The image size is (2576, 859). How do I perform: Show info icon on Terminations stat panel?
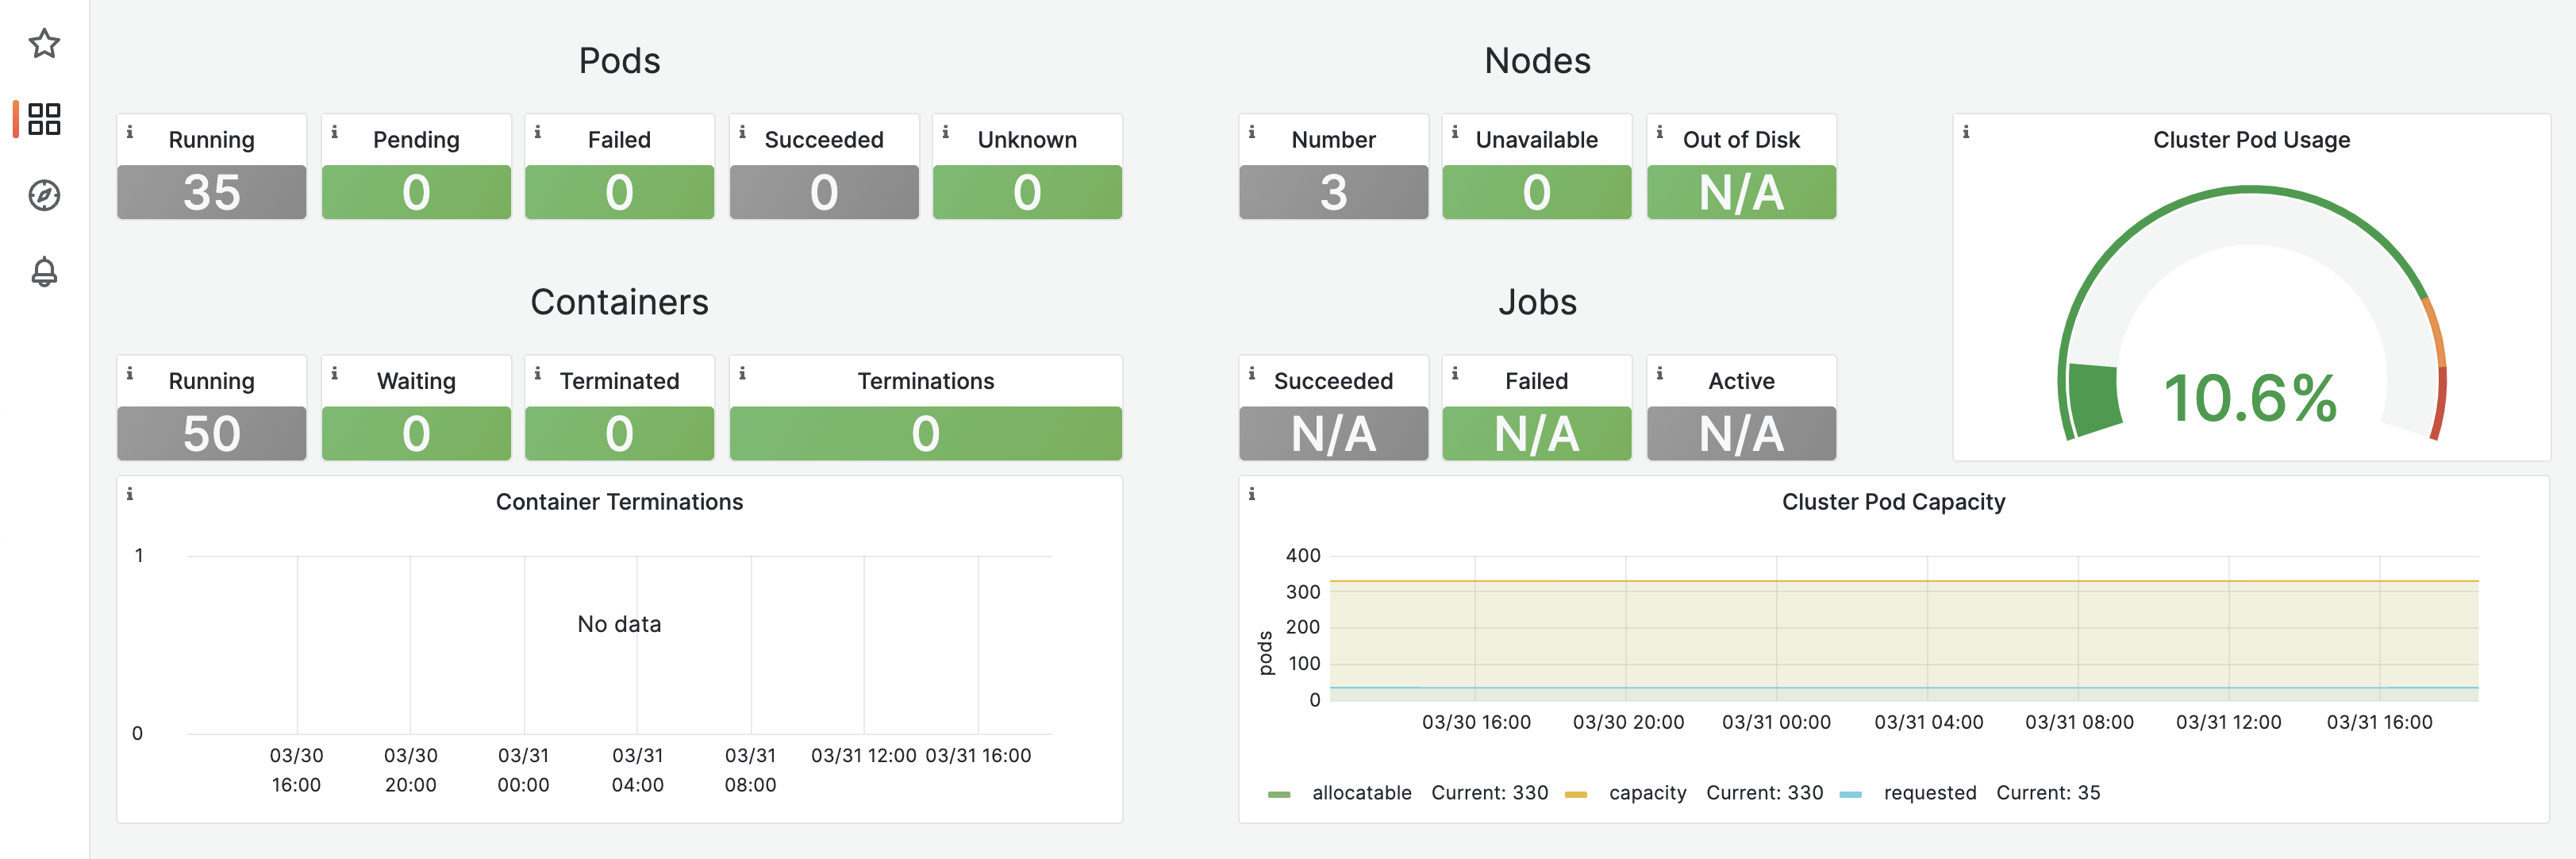pyautogui.click(x=742, y=373)
